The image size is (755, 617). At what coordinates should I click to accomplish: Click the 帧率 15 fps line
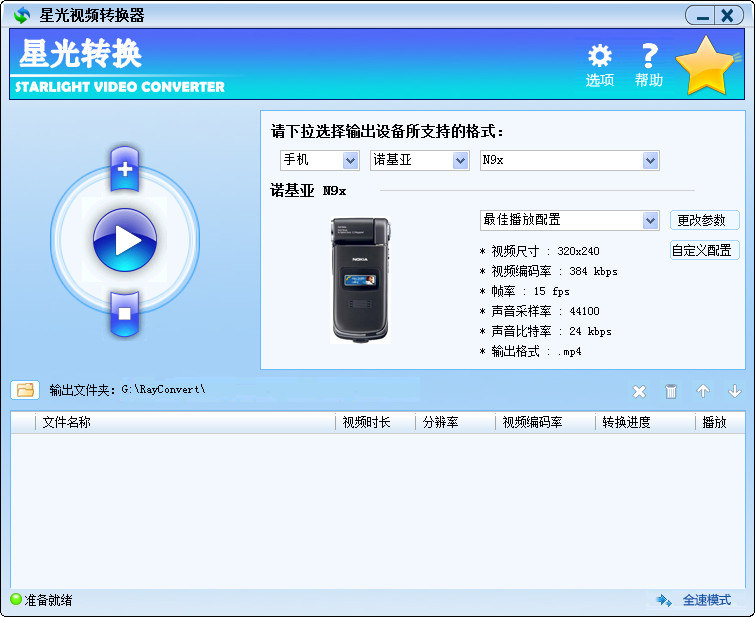(525, 291)
